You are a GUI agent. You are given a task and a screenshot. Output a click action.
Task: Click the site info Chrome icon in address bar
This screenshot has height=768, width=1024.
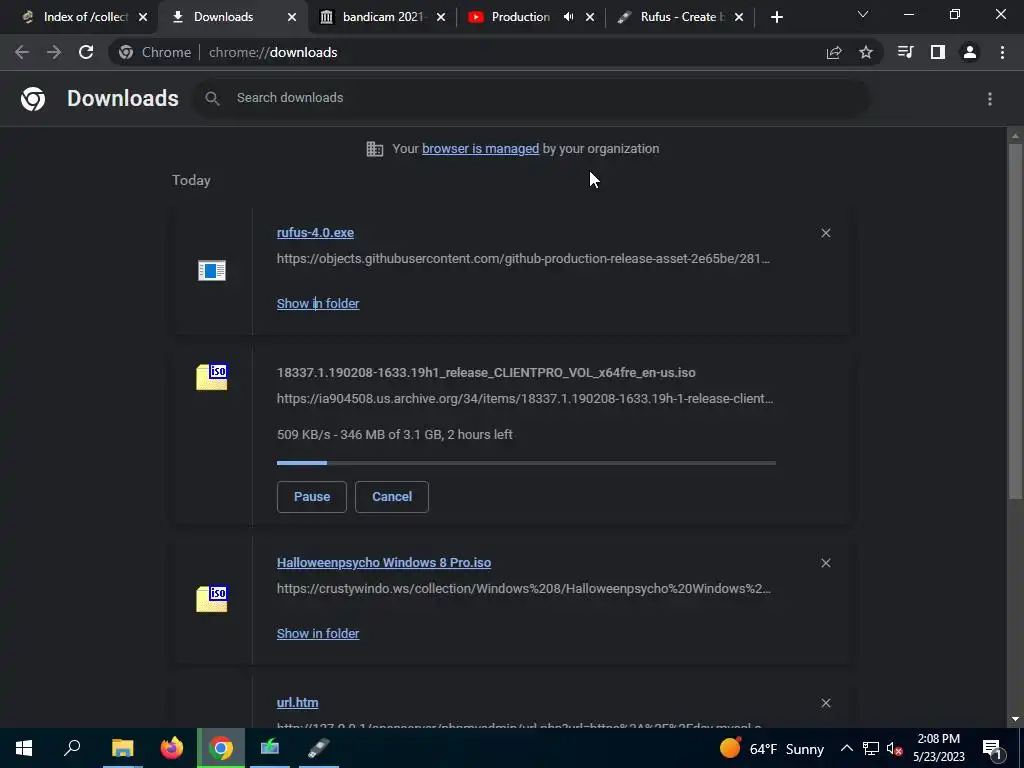click(x=126, y=52)
